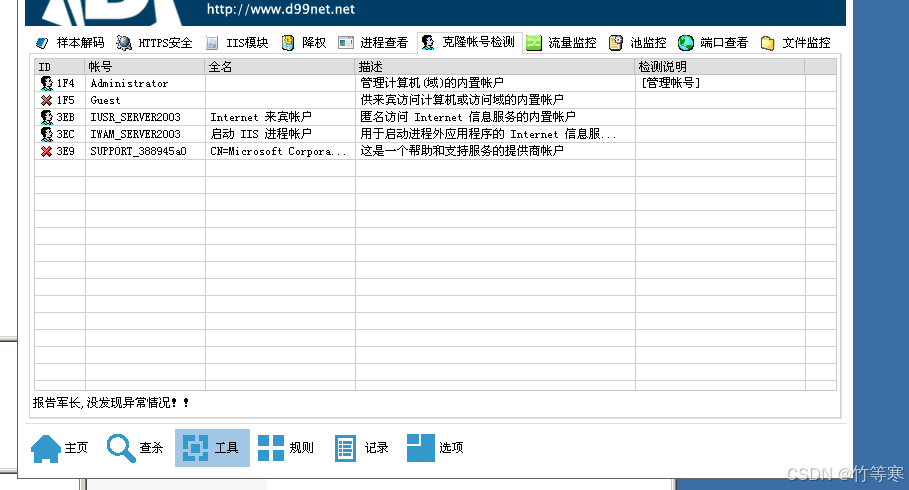Select the Guest account name
909x490 pixels.
pyautogui.click(x=106, y=100)
